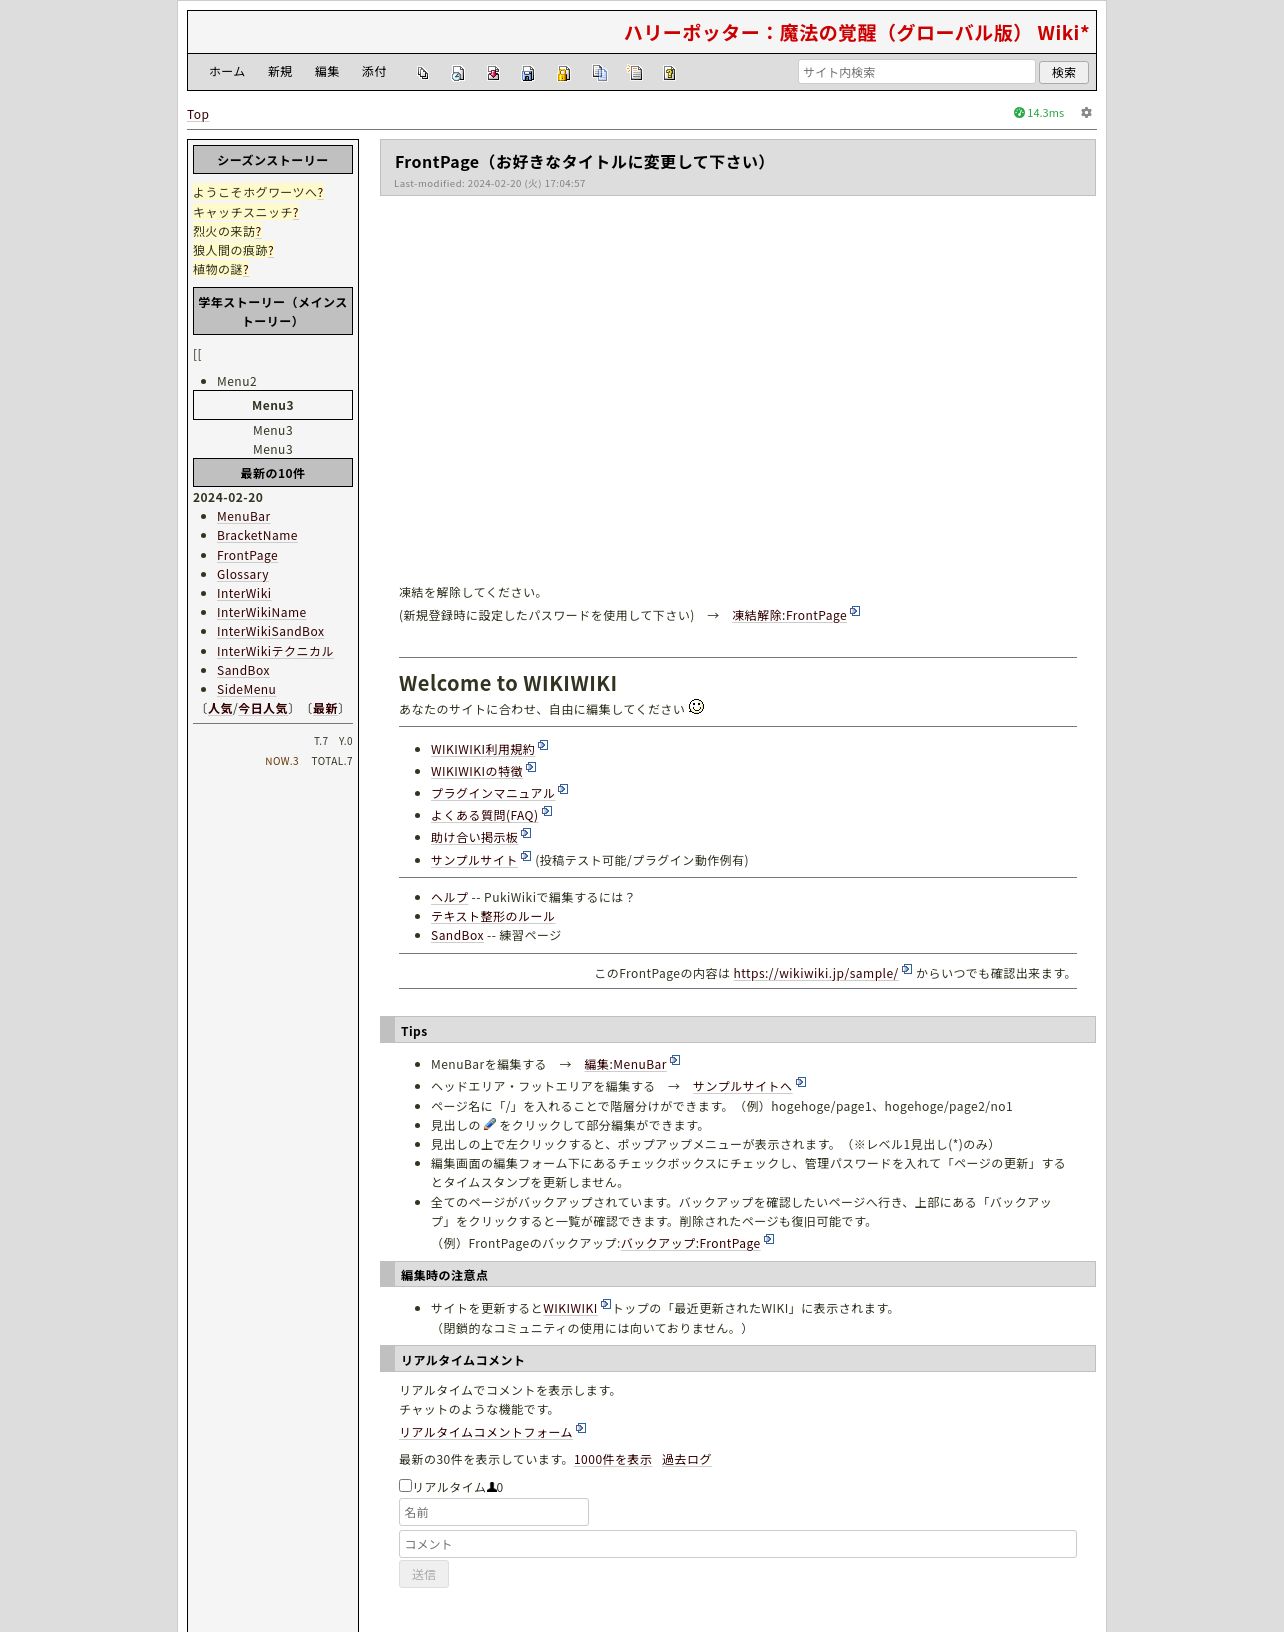Open the ようこそホグワーツへ? sidebar link
1284x1632 pixels.
[258, 192]
